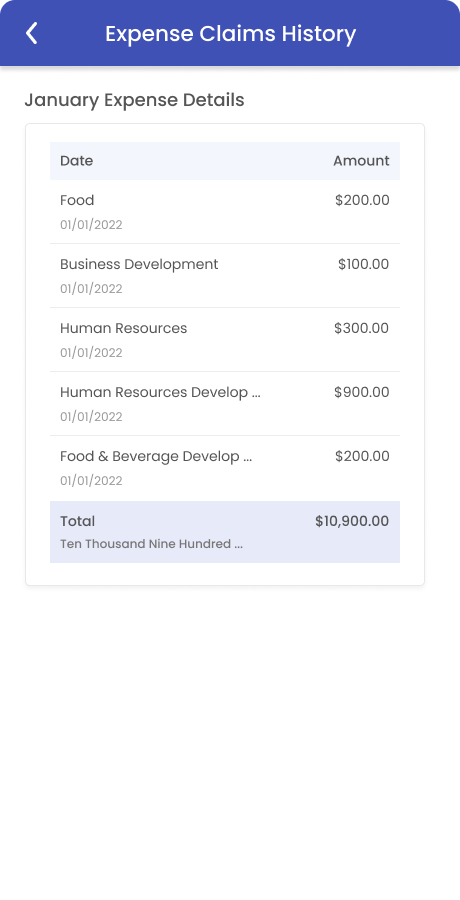Expand the truncated Human Resources Develop row
Viewport: 460px width, 900px height.
point(225,404)
